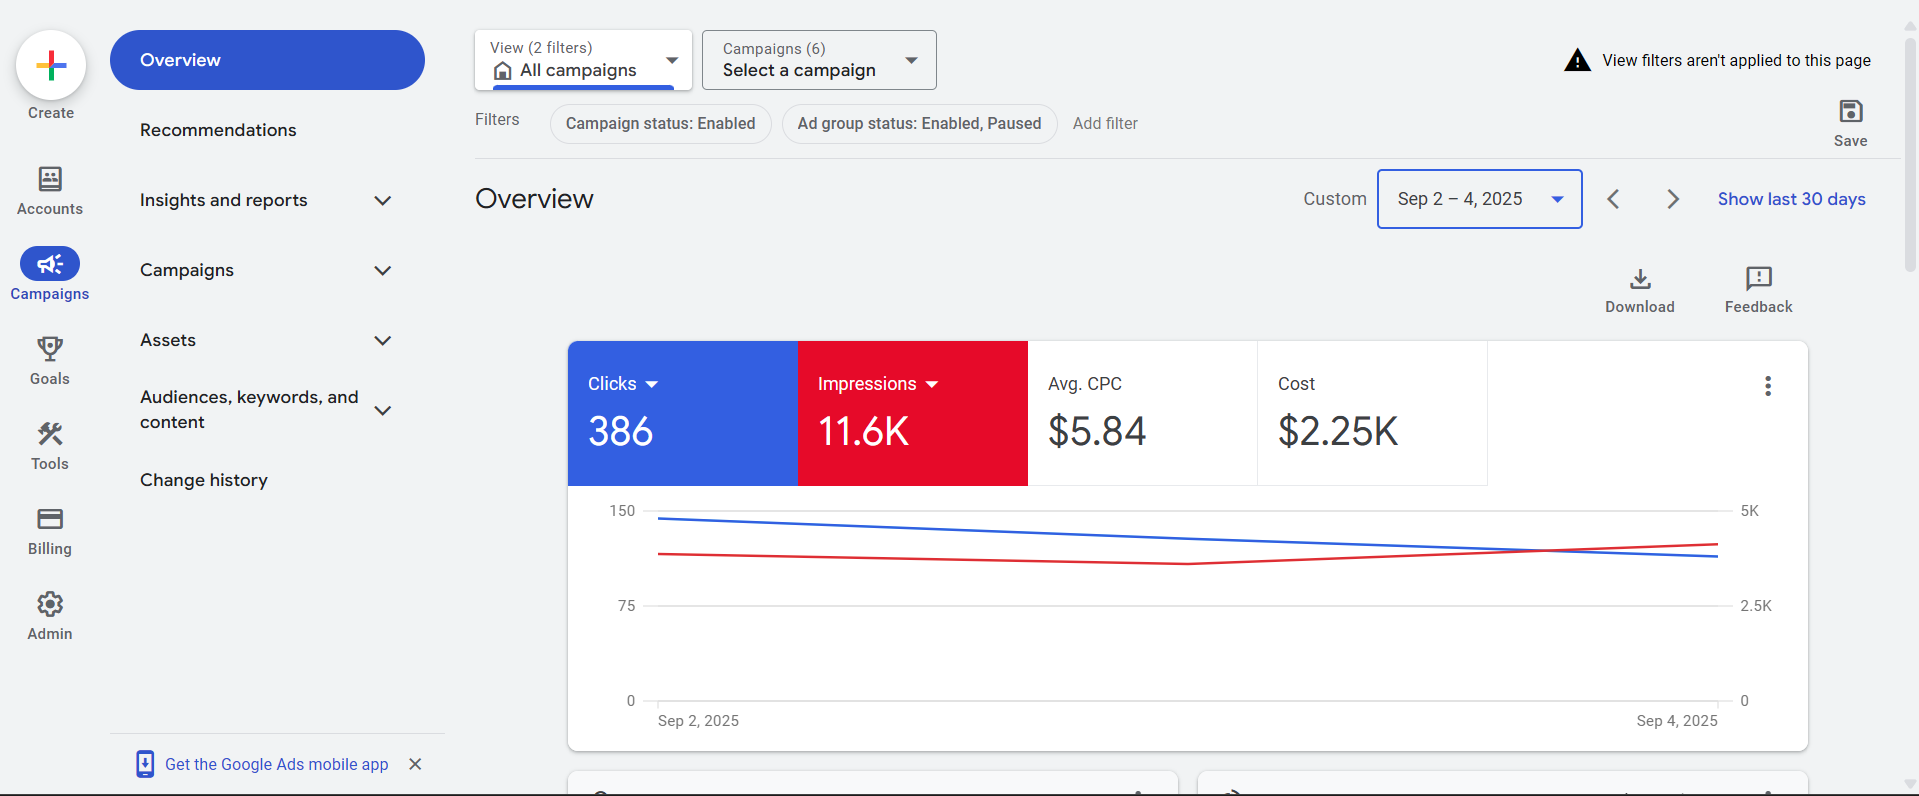Open the Tools wrench icon

point(50,434)
